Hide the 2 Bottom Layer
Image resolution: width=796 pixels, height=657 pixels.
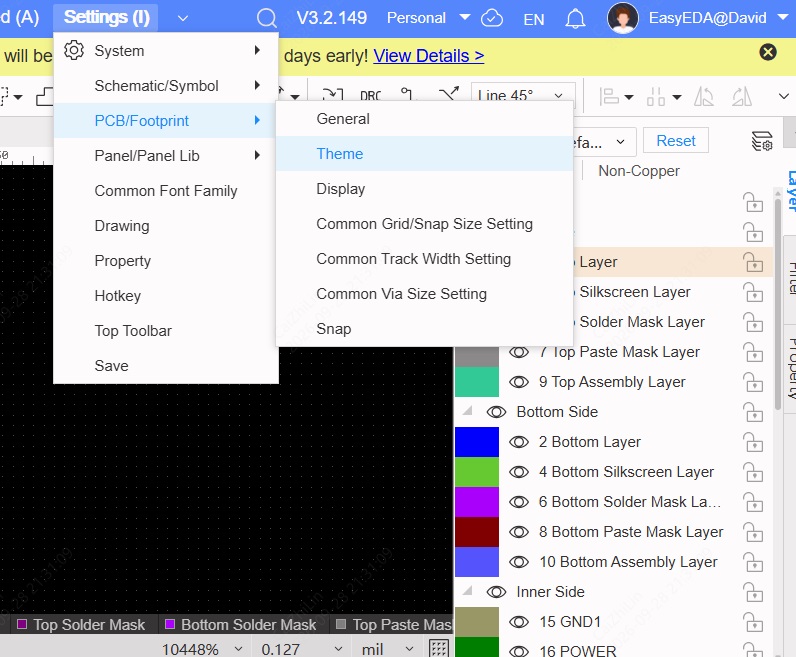tap(519, 442)
